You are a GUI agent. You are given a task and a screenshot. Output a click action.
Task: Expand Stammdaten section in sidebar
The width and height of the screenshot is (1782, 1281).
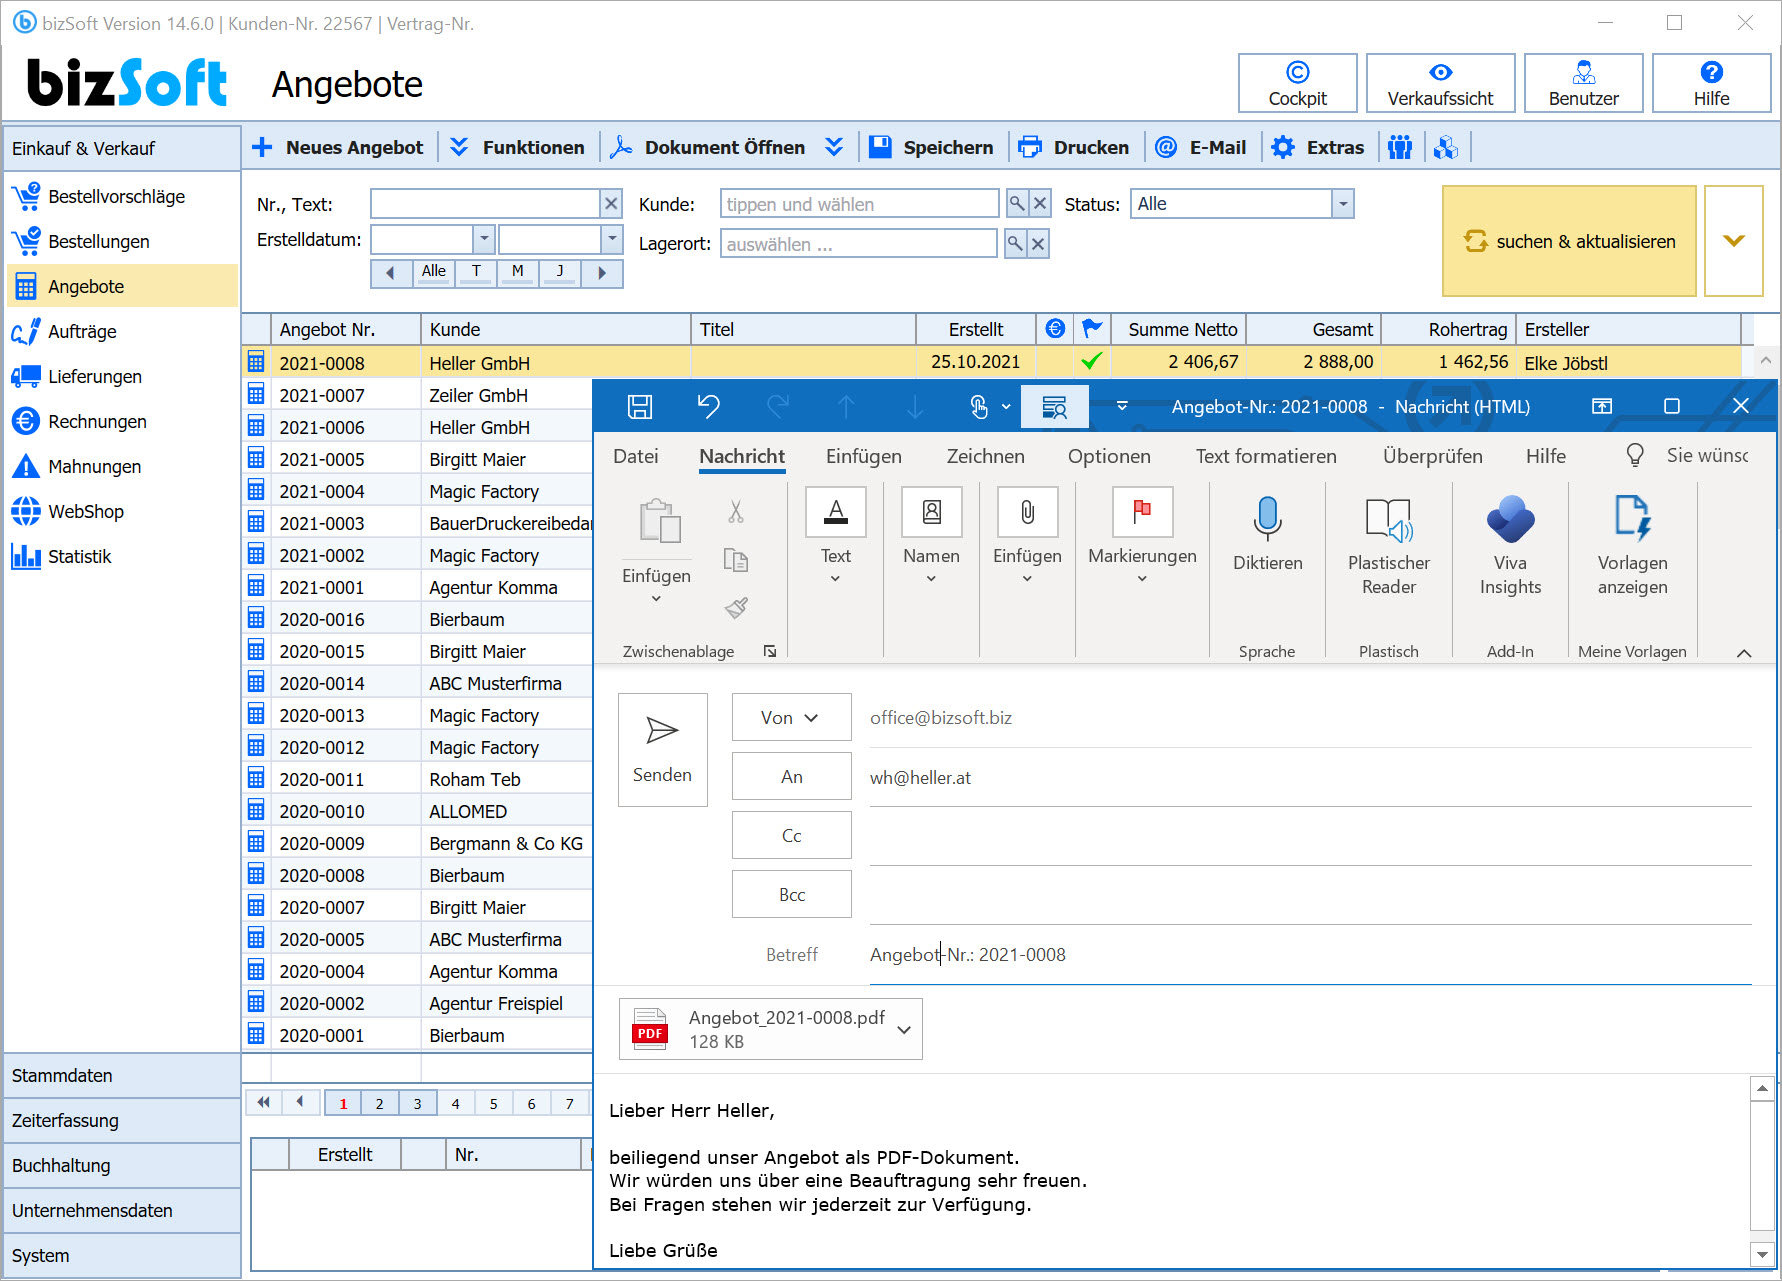(x=121, y=1075)
